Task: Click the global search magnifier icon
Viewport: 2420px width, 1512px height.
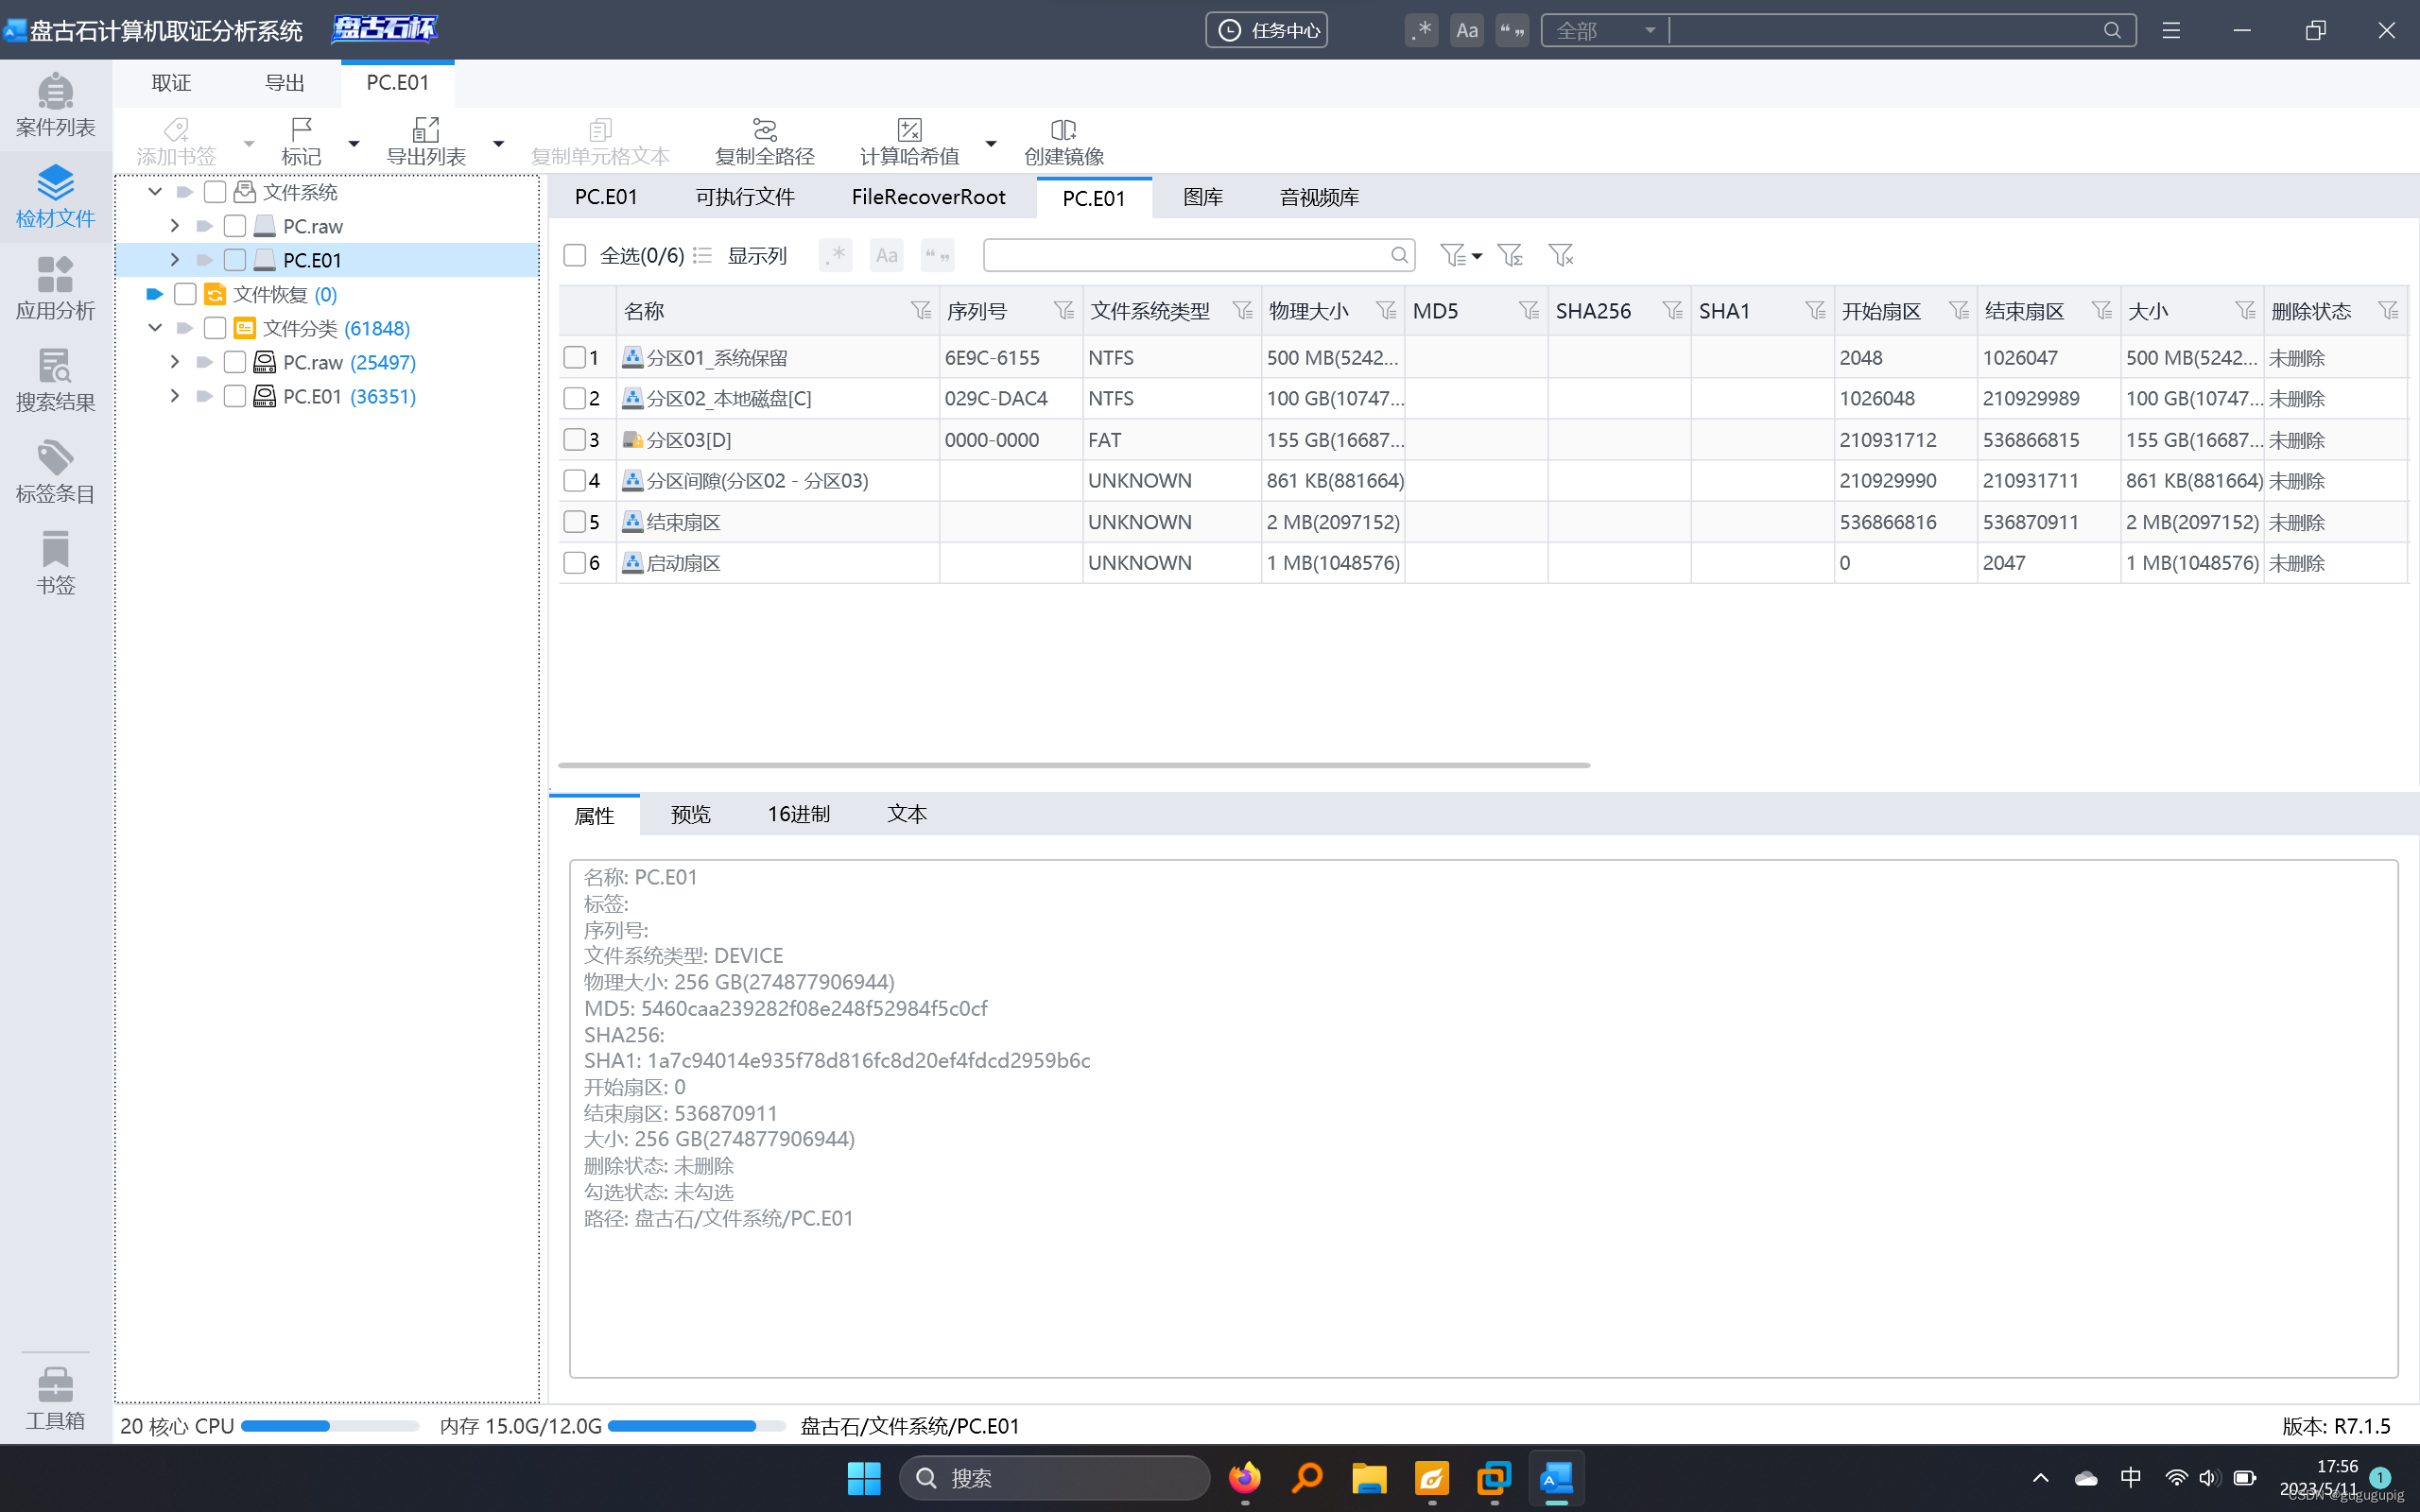Action: click(x=2112, y=30)
